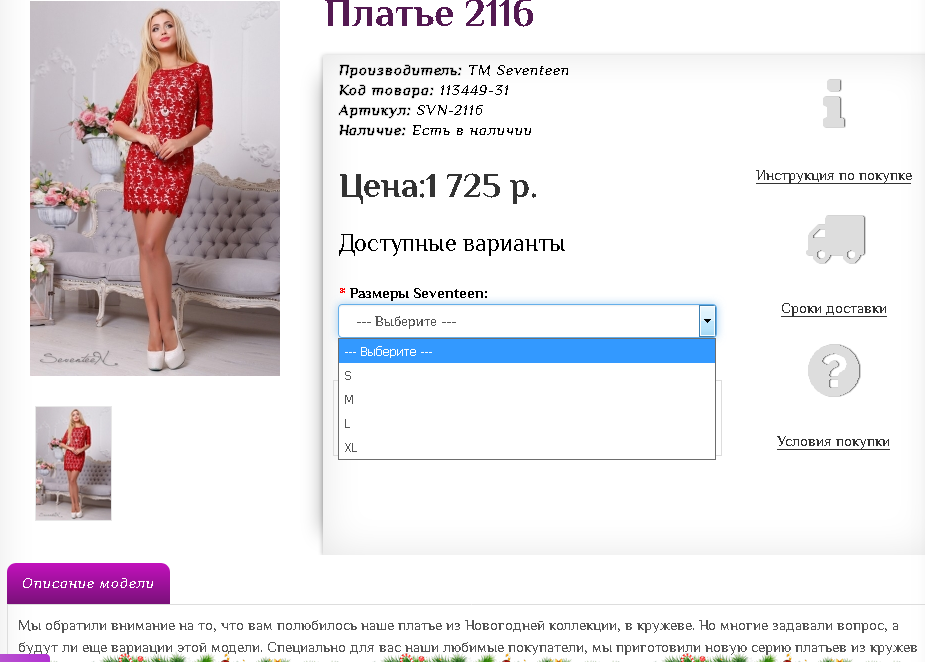The width and height of the screenshot is (925, 662).
Task: Open the "Условия покупки" link
Action: click(833, 441)
